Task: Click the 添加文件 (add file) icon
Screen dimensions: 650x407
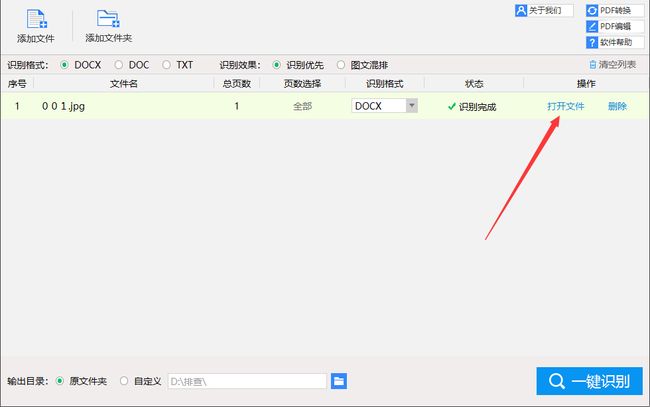Action: (x=36, y=19)
